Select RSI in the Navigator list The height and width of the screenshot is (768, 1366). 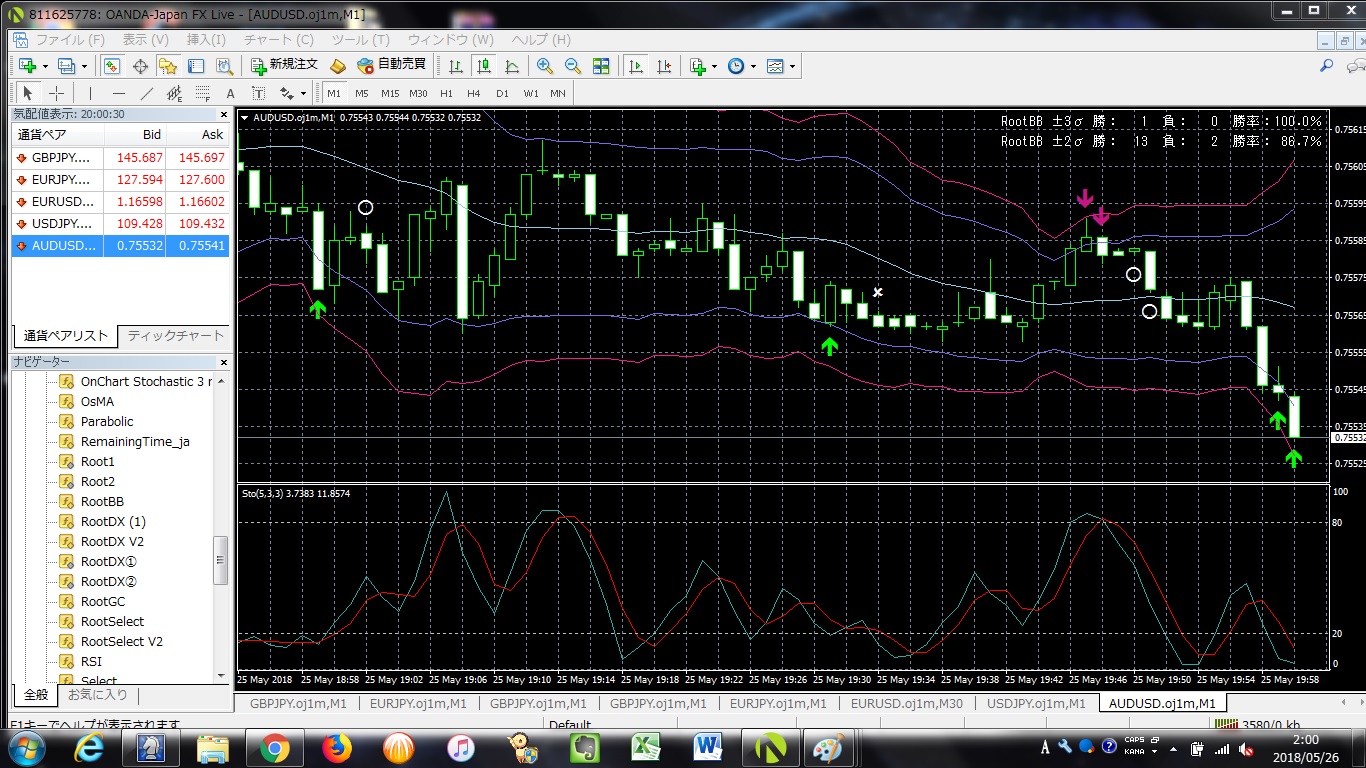[89, 661]
